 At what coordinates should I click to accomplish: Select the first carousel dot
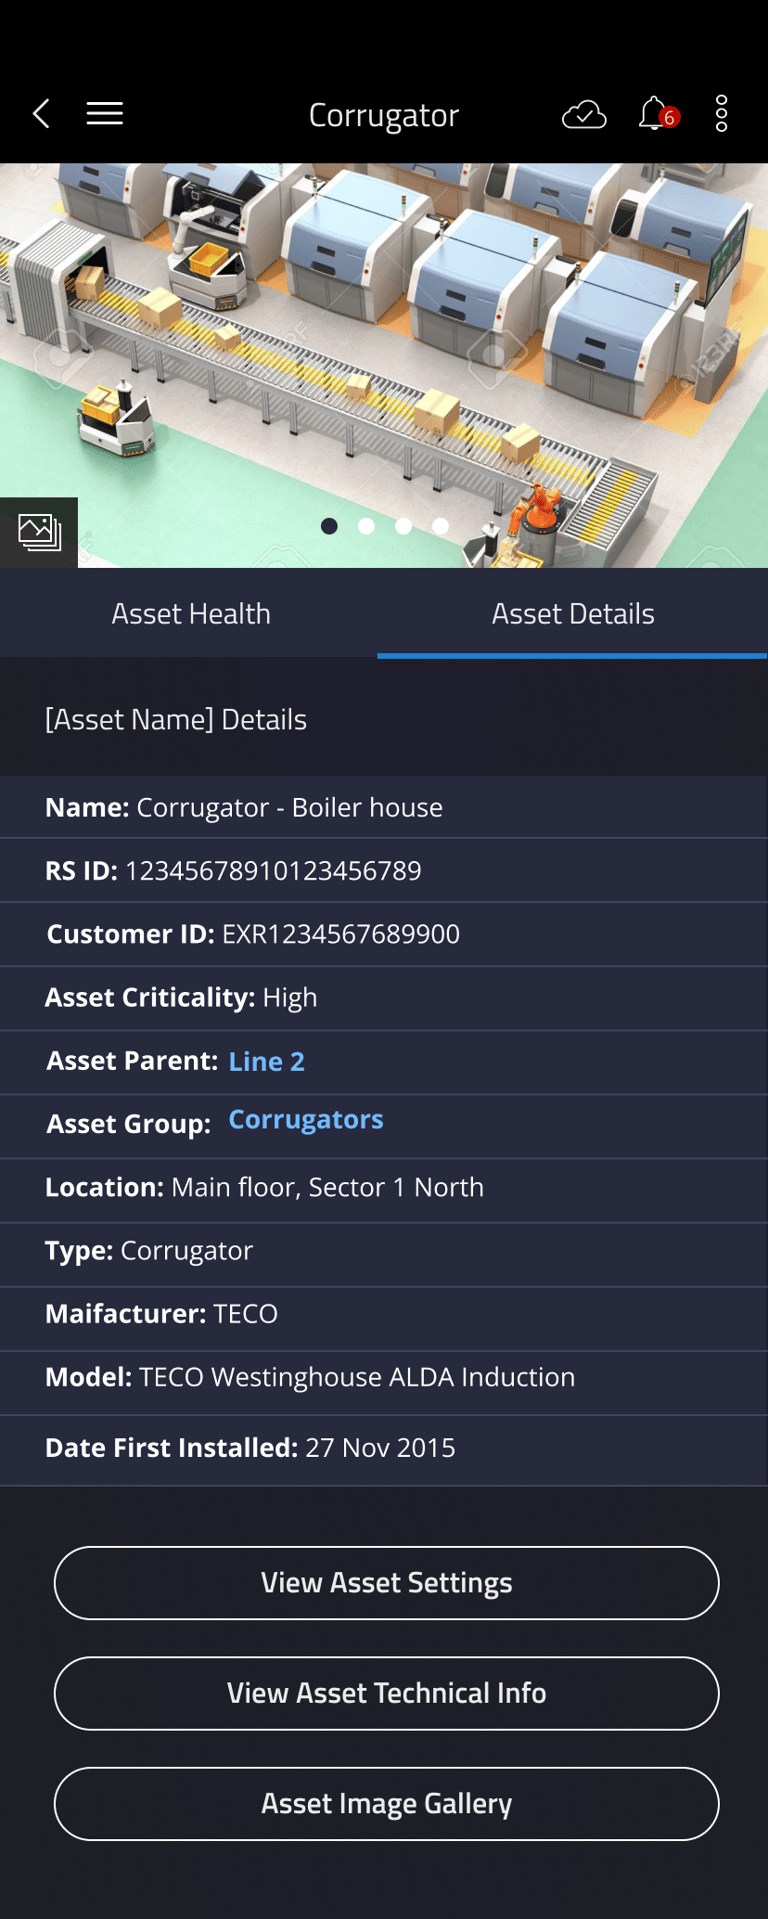(329, 526)
